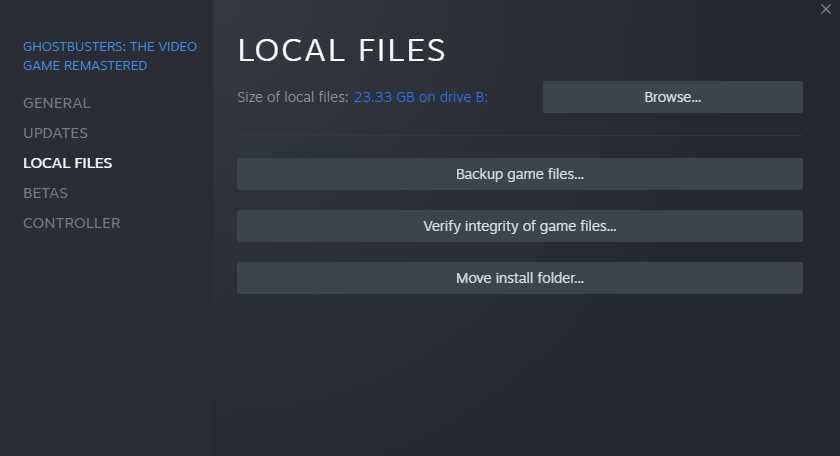The width and height of the screenshot is (840, 456).
Task: Select the Local Files tab
Action: (68, 163)
